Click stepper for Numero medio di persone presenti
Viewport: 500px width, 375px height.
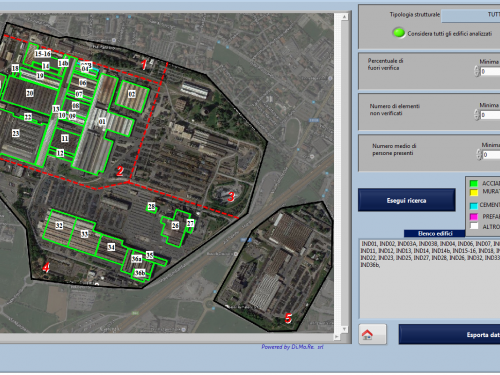pyautogui.click(x=479, y=154)
